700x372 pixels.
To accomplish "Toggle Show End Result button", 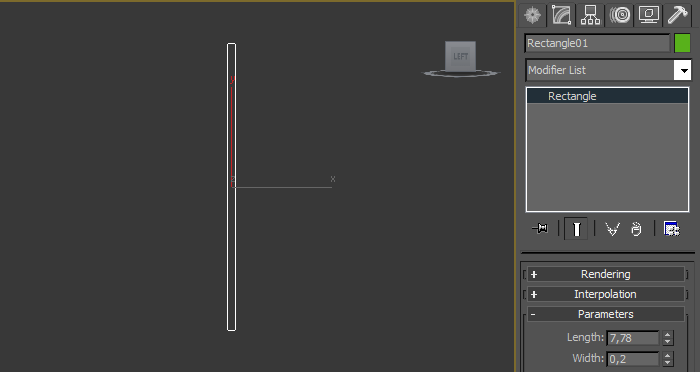I will coord(576,229).
